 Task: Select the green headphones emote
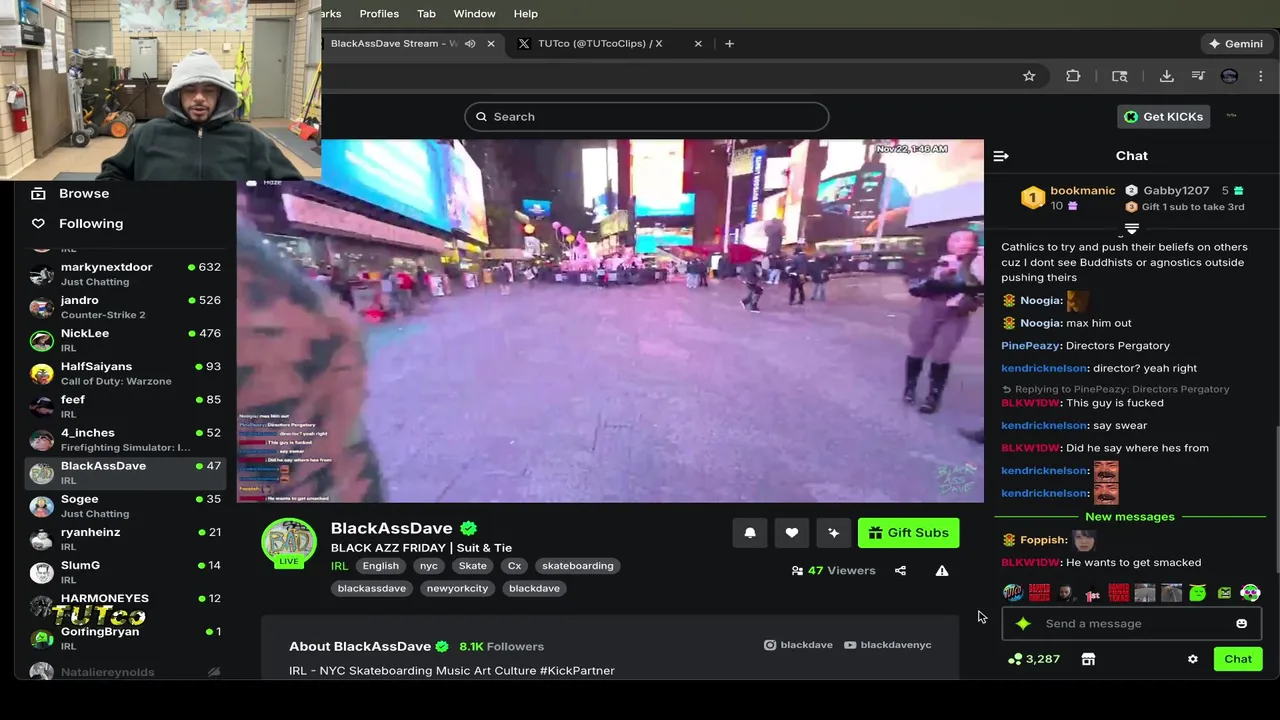(x=1251, y=593)
